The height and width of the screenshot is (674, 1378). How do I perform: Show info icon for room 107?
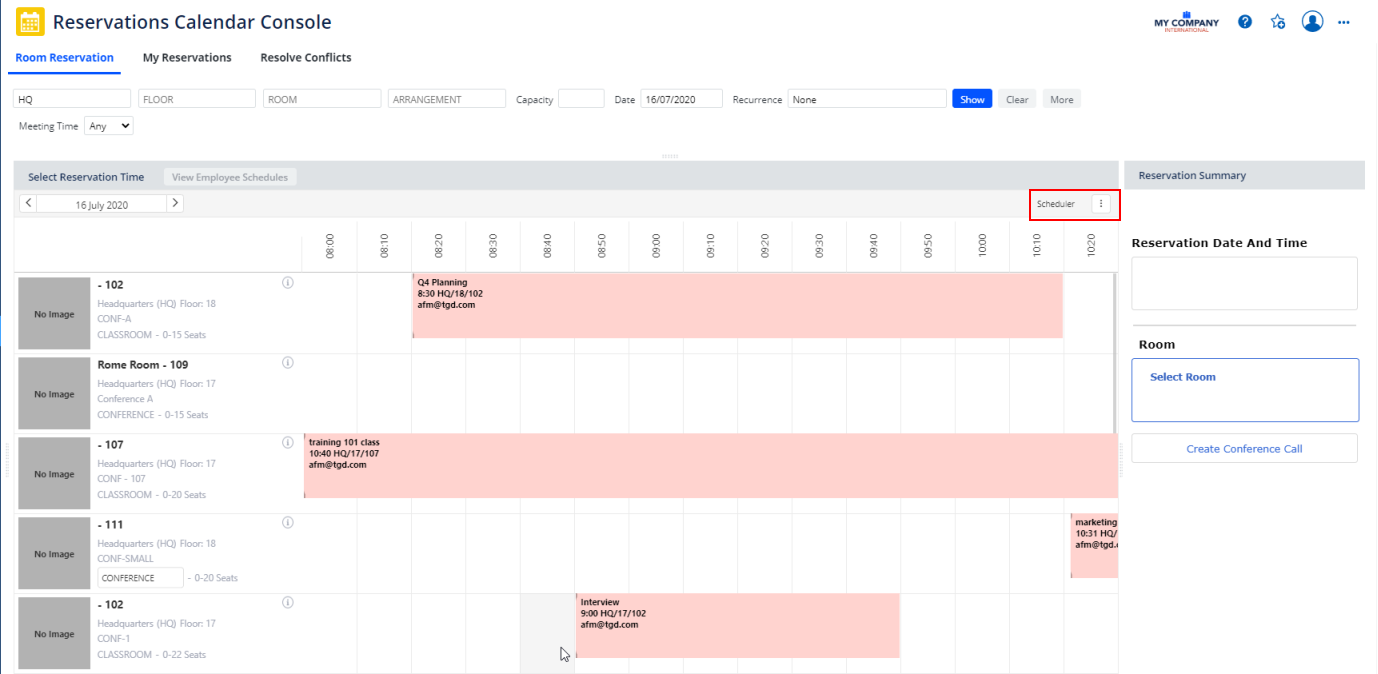click(x=288, y=443)
